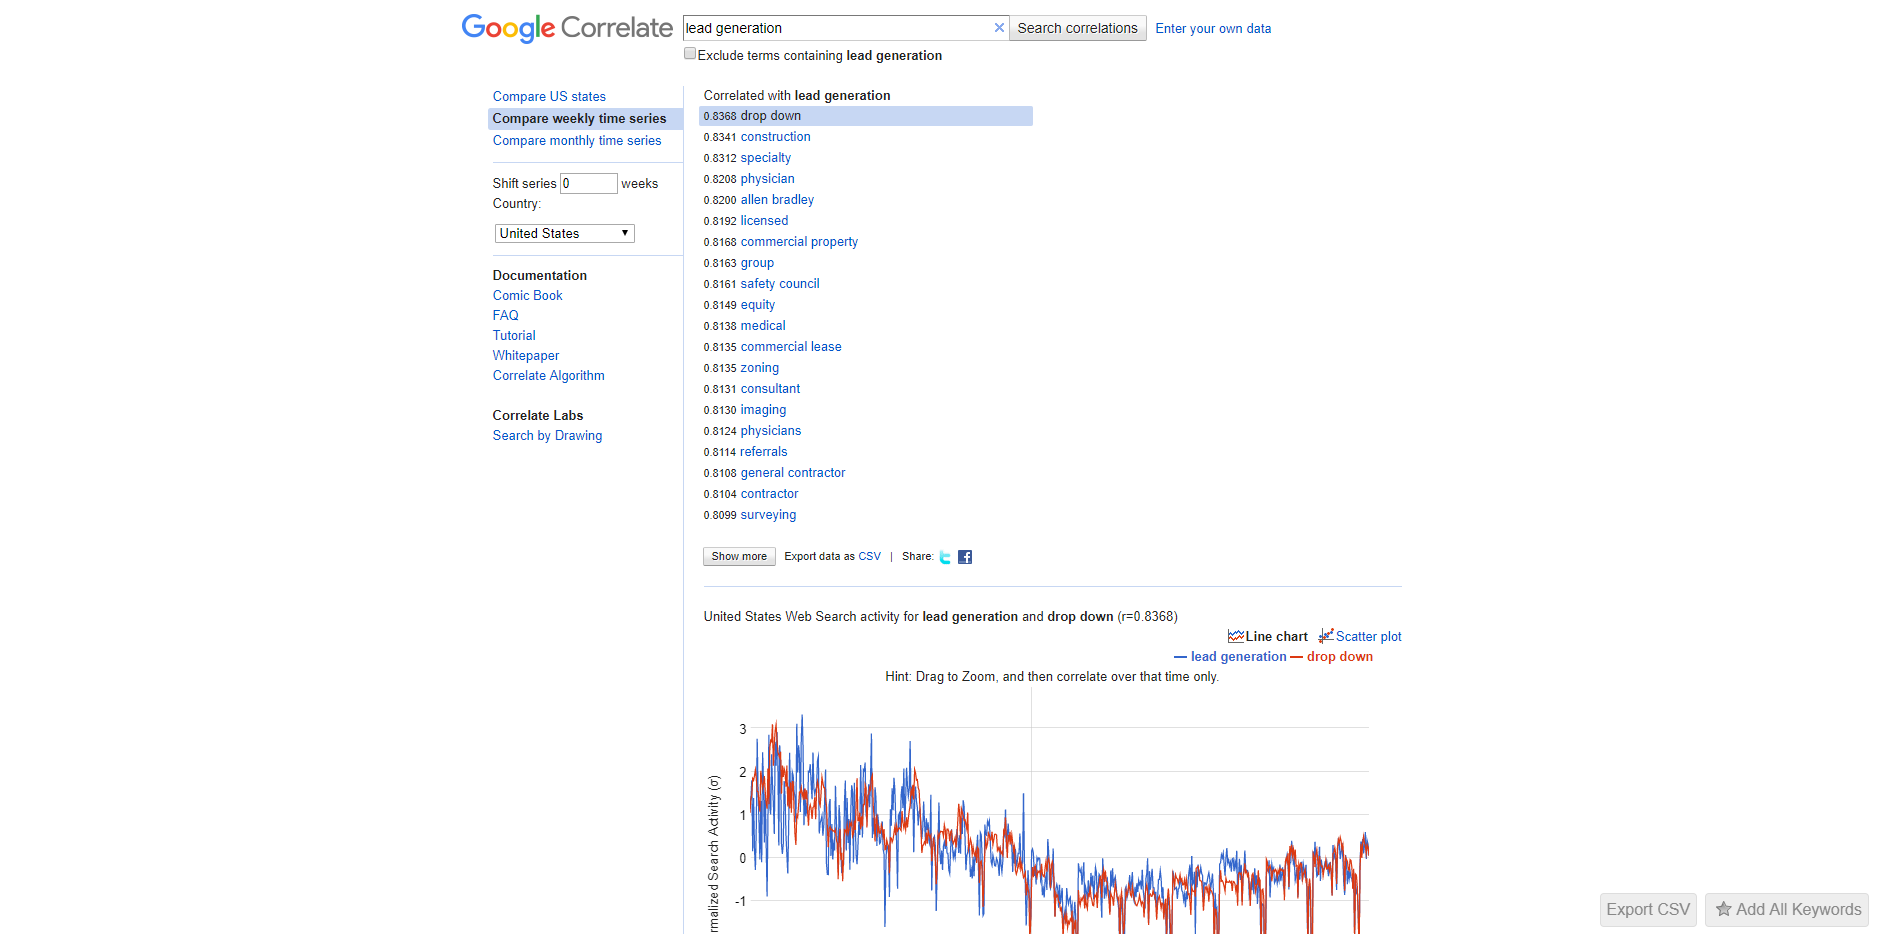Select the commercial lease correlation result
Viewport: 1883px width, 934px height.
pos(791,347)
